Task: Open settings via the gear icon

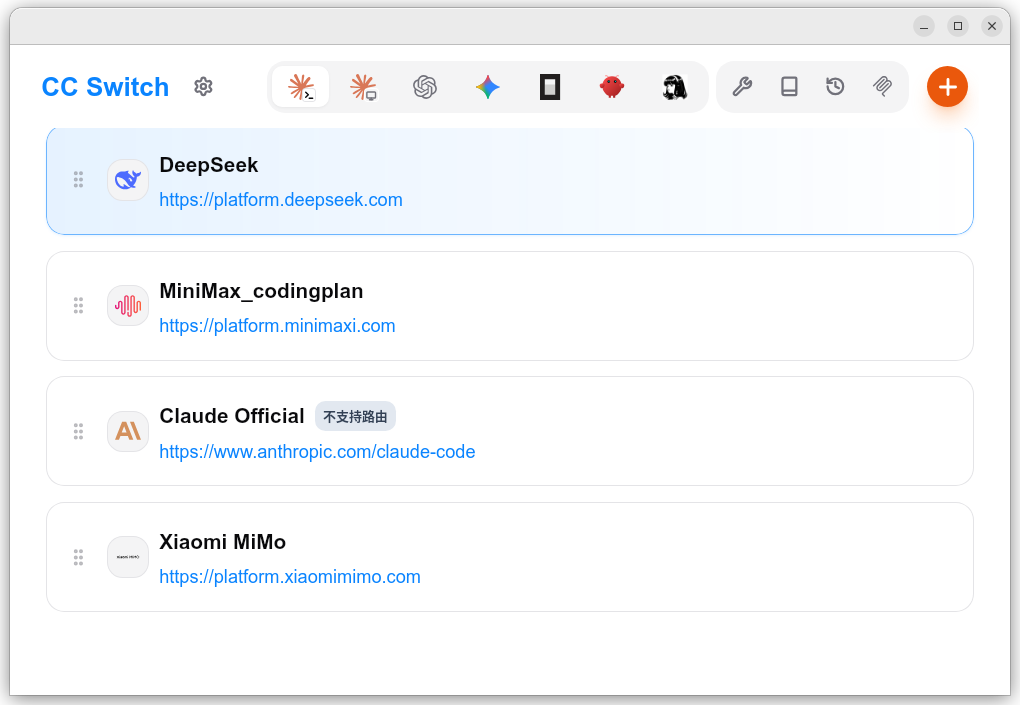Action: click(x=204, y=86)
